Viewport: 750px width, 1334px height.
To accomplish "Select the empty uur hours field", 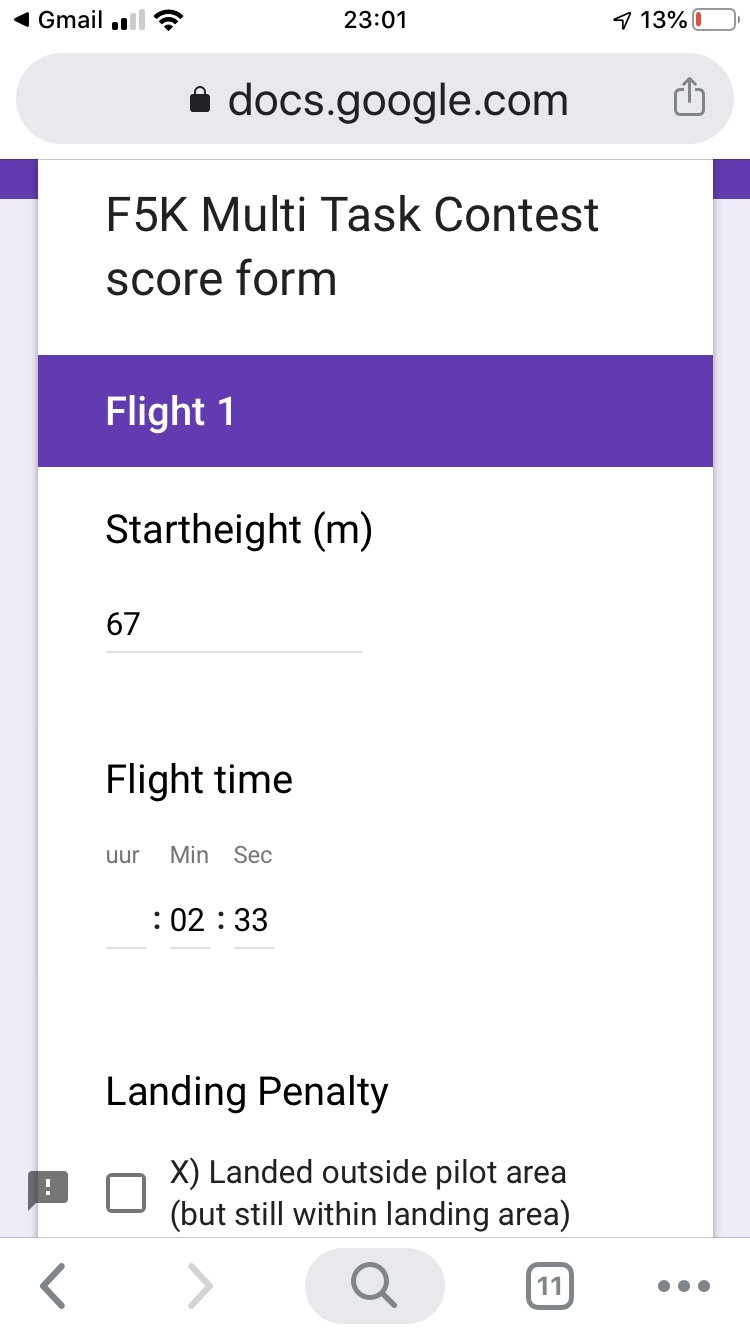I will click(126, 921).
